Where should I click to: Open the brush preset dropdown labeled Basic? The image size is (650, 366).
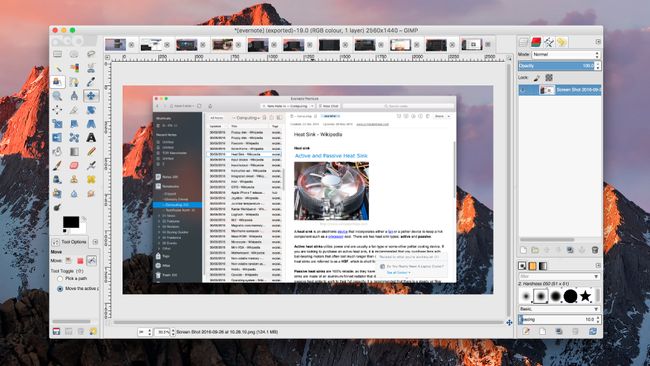coord(559,309)
